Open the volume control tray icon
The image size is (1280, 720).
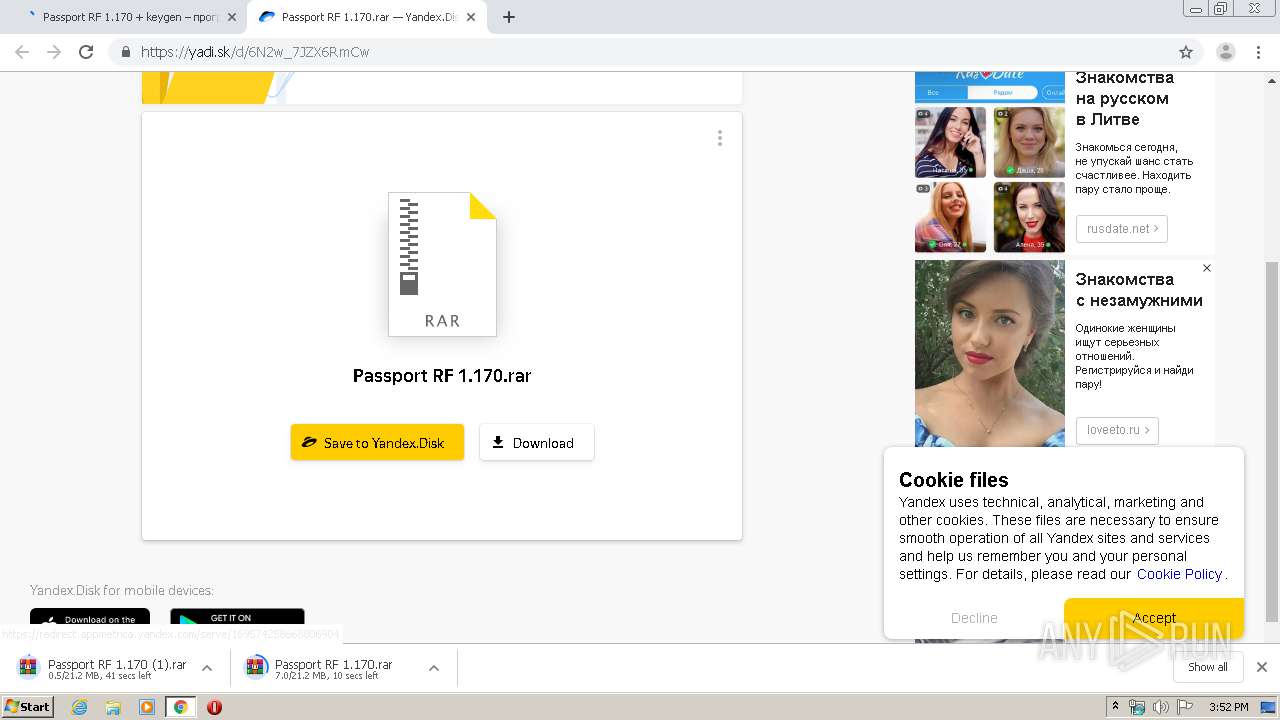tap(1161, 707)
